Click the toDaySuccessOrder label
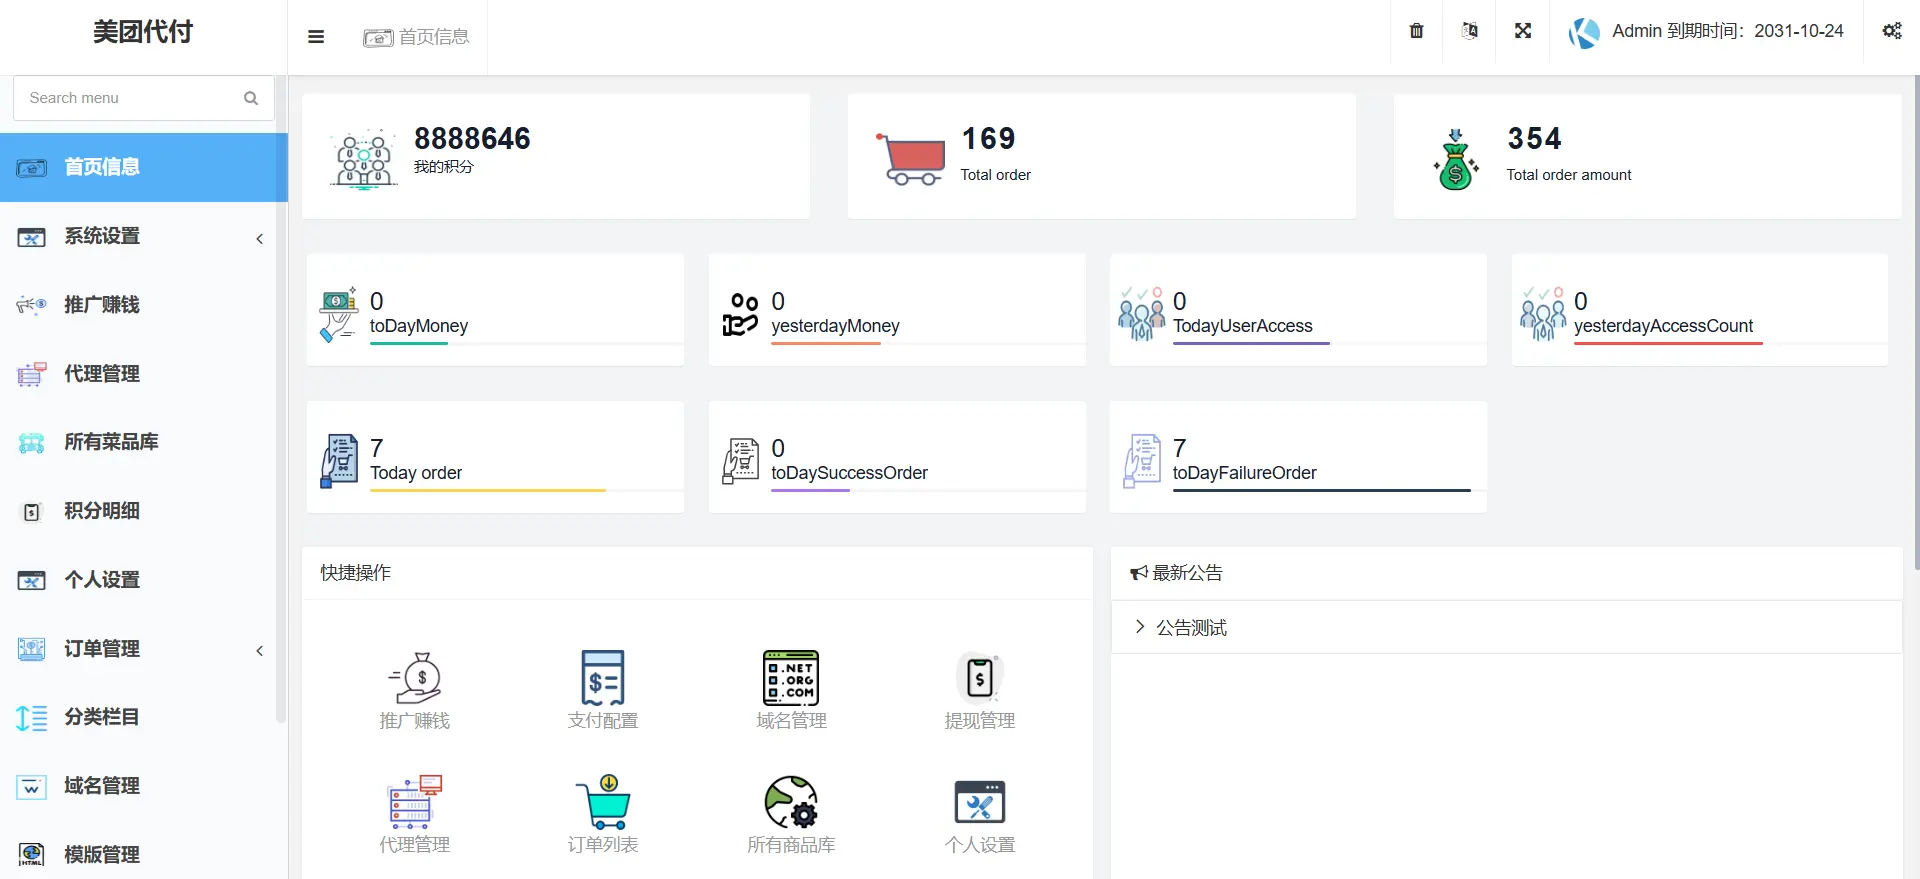 point(849,473)
